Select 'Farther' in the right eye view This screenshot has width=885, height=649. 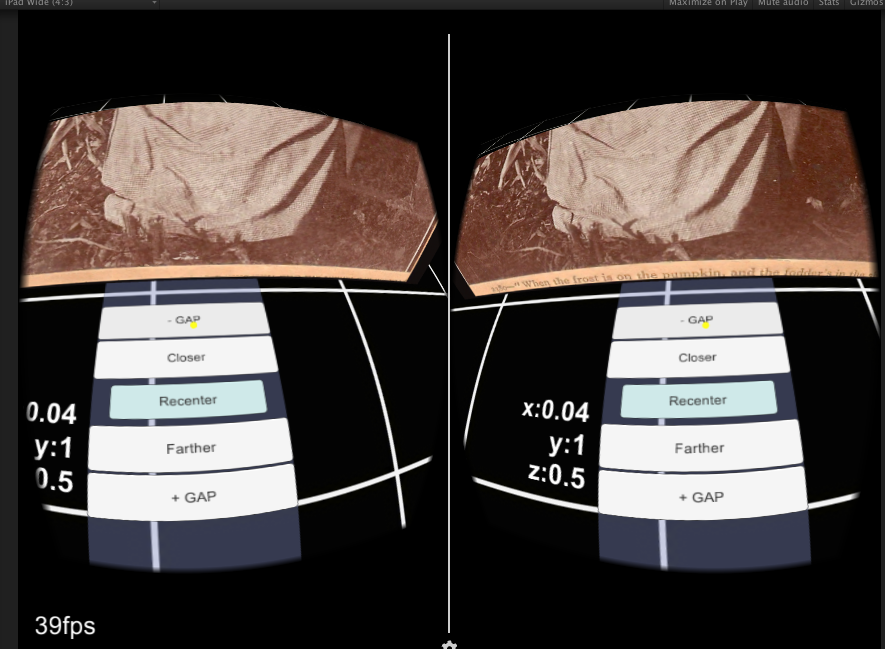[700, 448]
